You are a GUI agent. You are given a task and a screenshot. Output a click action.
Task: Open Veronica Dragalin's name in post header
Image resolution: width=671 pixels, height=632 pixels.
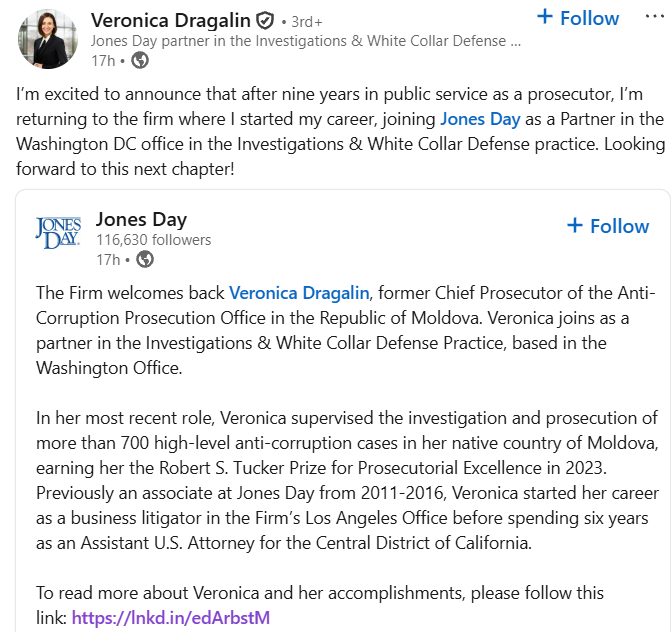pyautogui.click(x=170, y=20)
